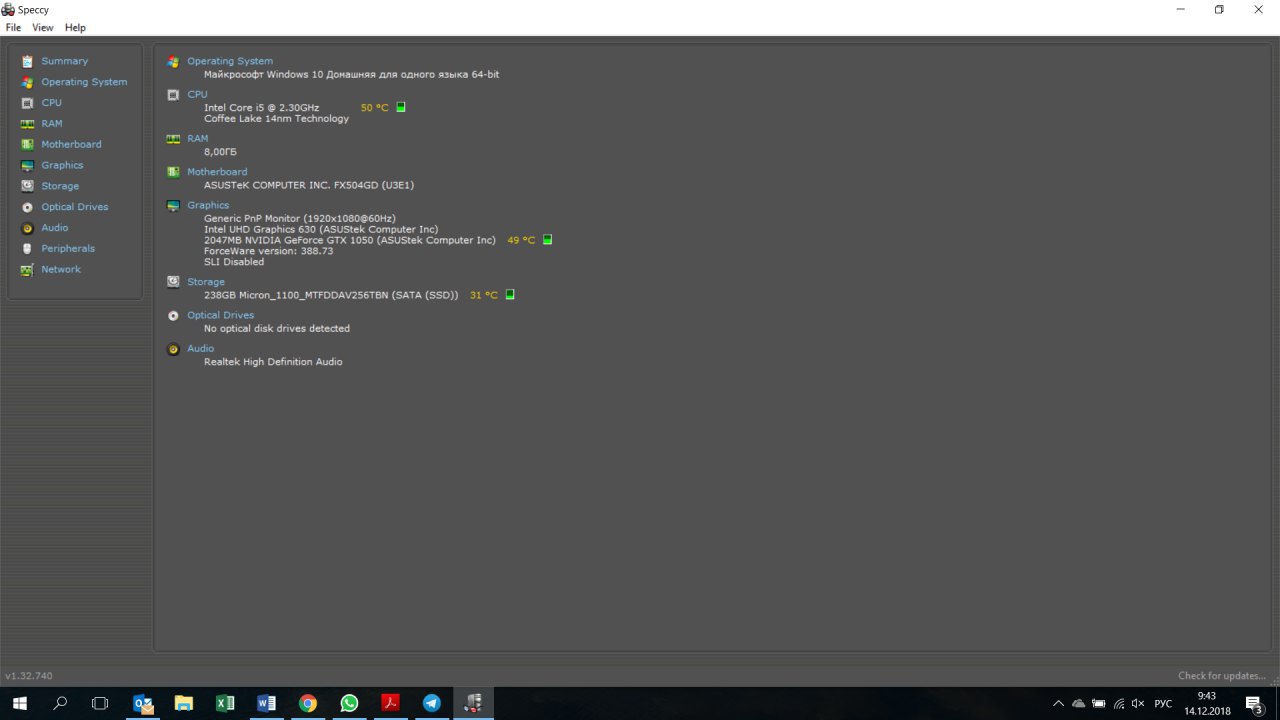This screenshot has width=1280, height=720.
Task: Click the storage temperature value 31 °C
Action: tap(484, 295)
